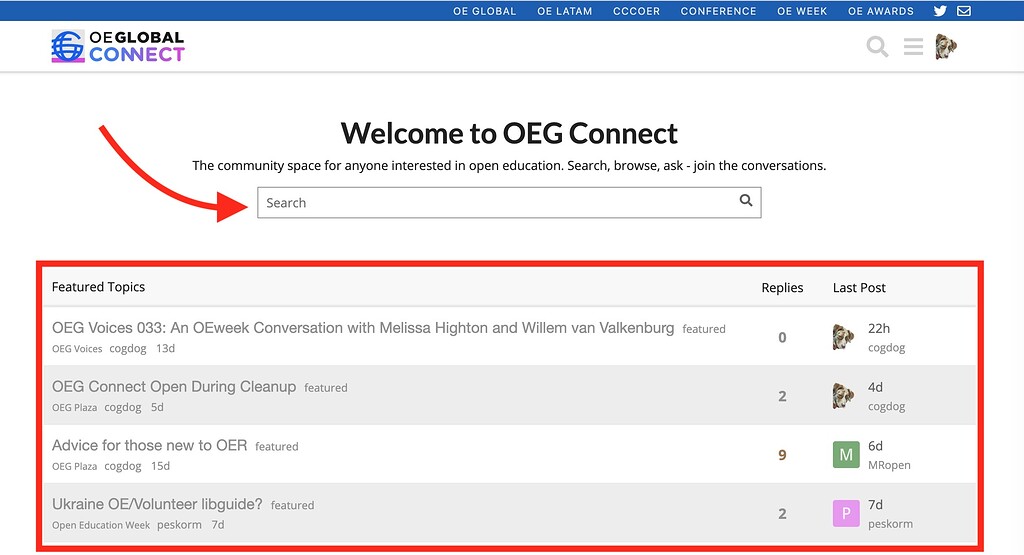Click cogdog avatar on OEG Voices row
1024x555 pixels.
point(843,338)
